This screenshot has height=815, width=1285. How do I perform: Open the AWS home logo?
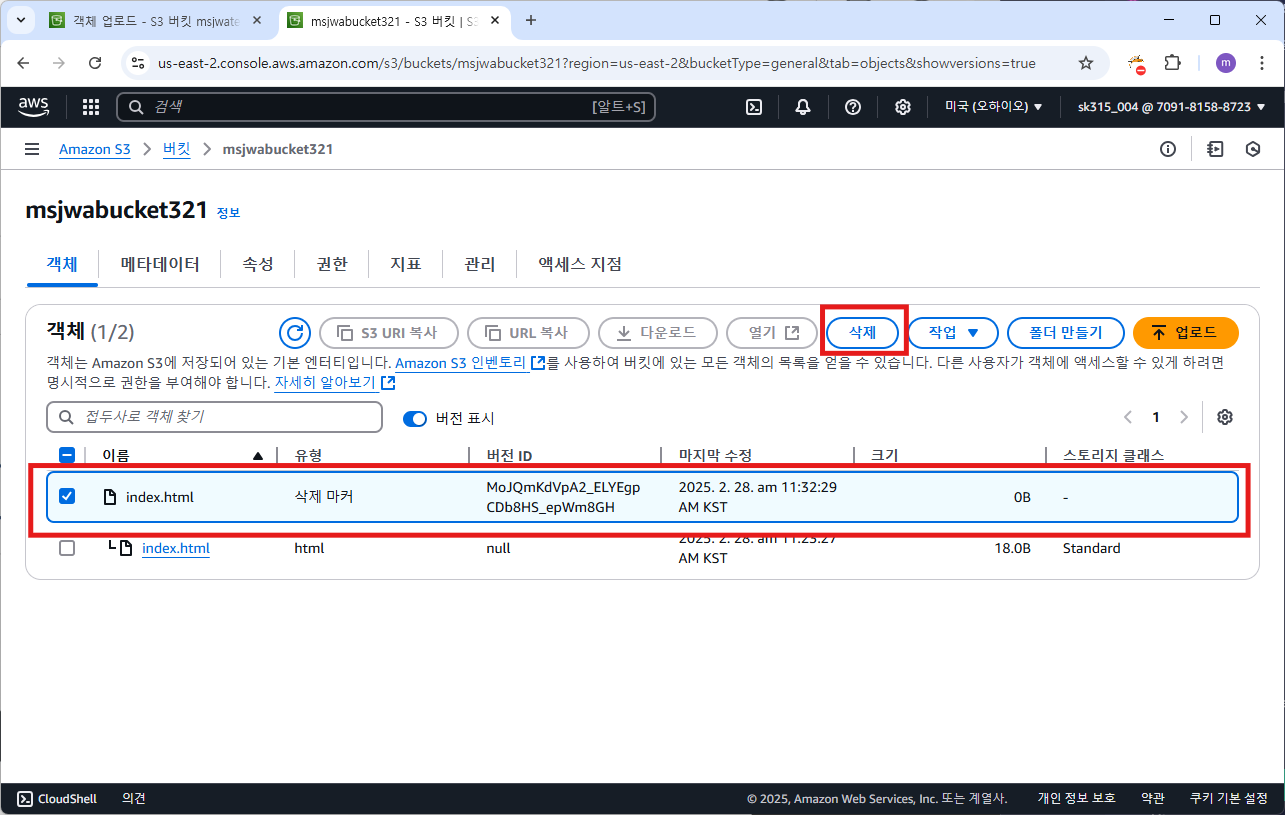[34, 107]
